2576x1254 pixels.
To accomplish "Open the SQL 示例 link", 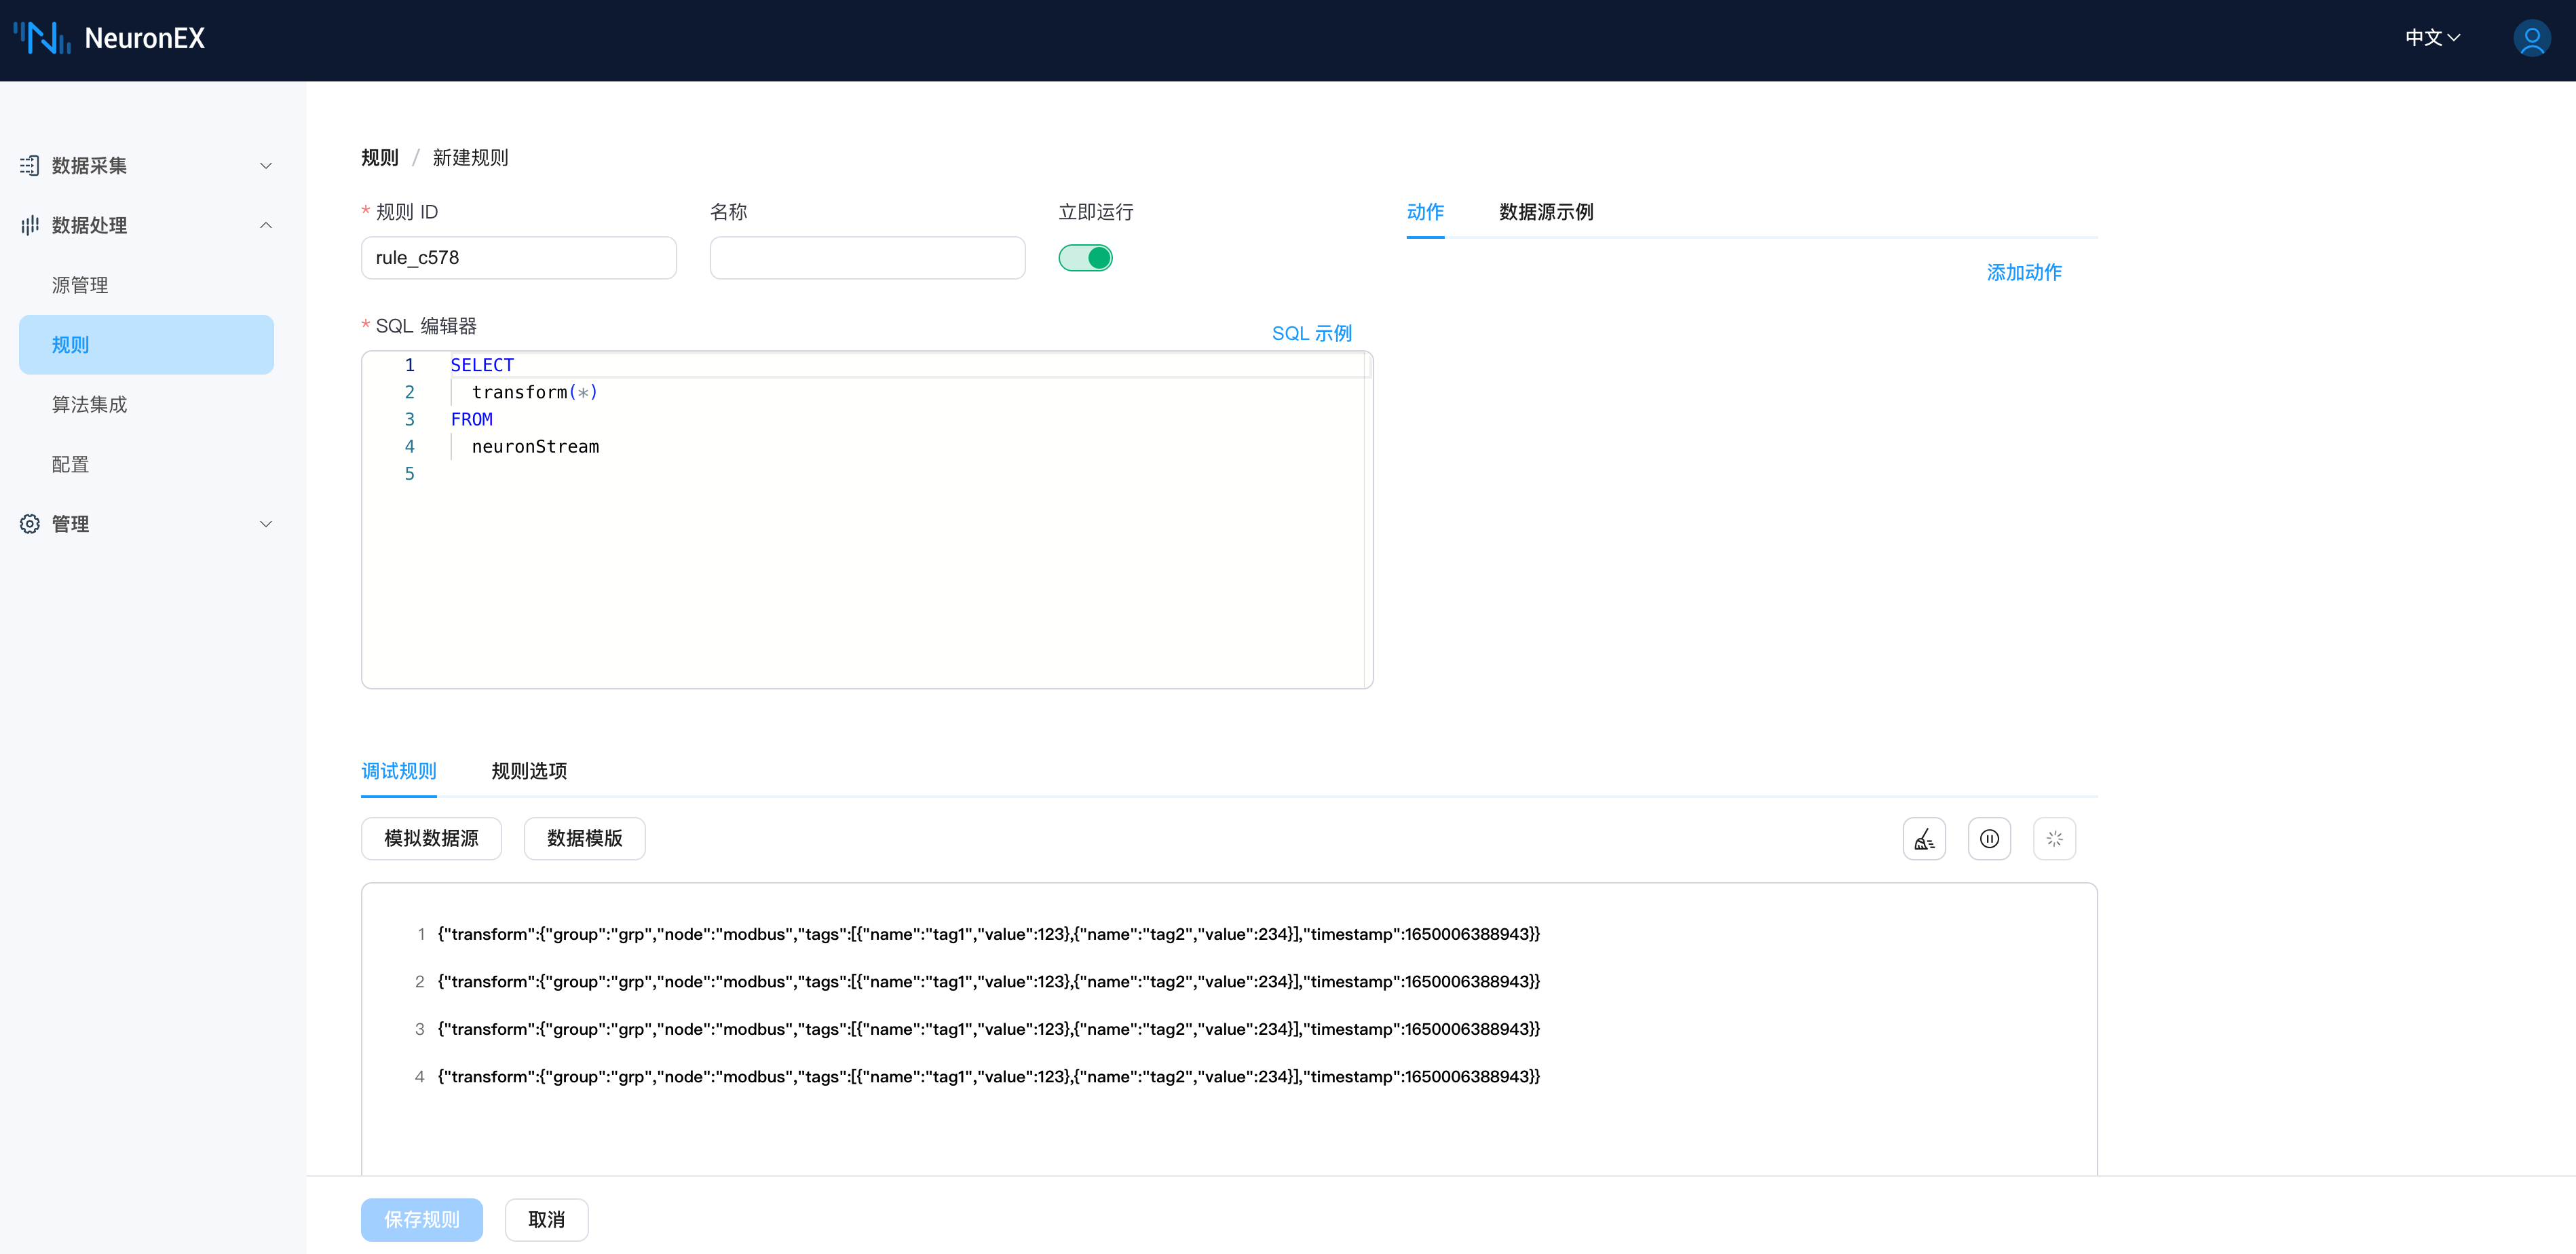I will click(1311, 333).
